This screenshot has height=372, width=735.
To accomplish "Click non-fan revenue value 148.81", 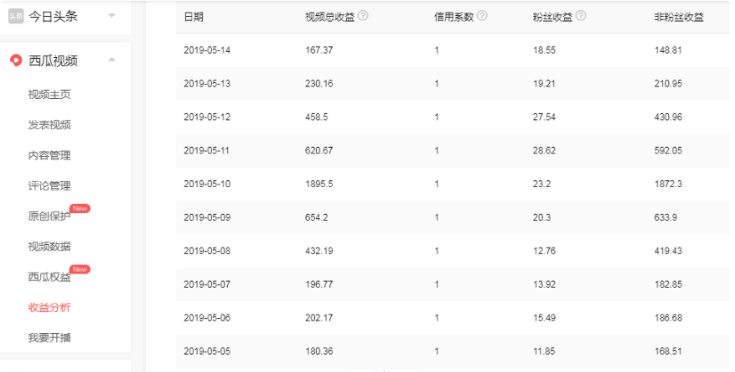I will click(668, 50).
